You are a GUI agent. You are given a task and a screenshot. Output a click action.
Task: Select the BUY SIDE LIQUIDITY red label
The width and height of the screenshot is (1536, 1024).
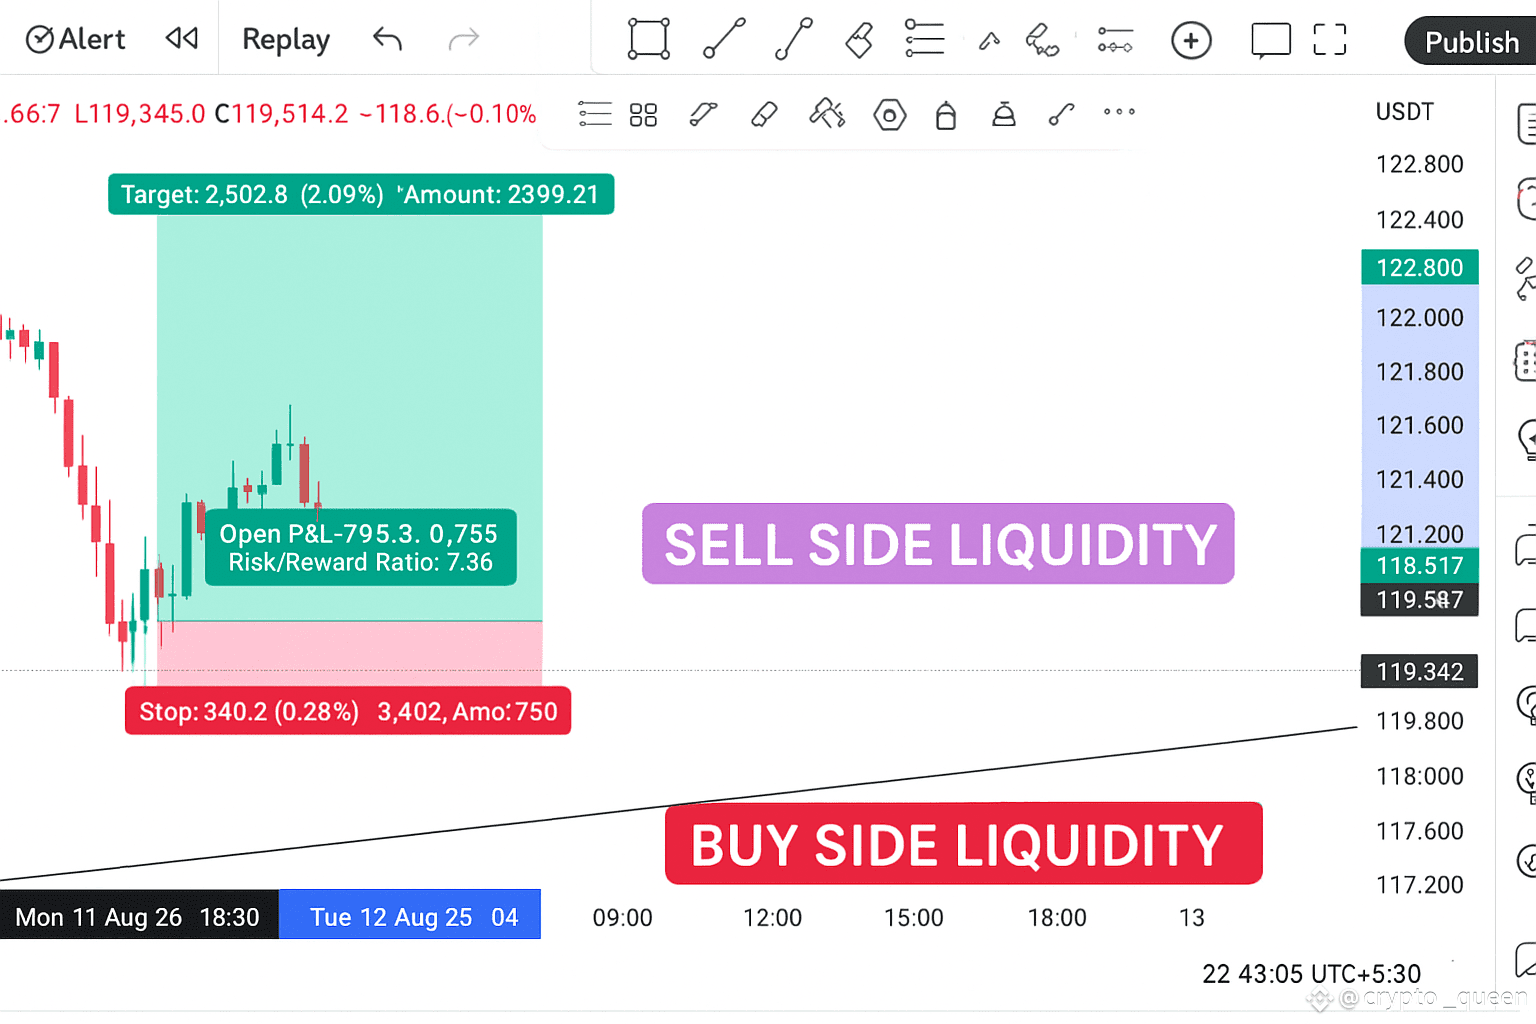(963, 843)
